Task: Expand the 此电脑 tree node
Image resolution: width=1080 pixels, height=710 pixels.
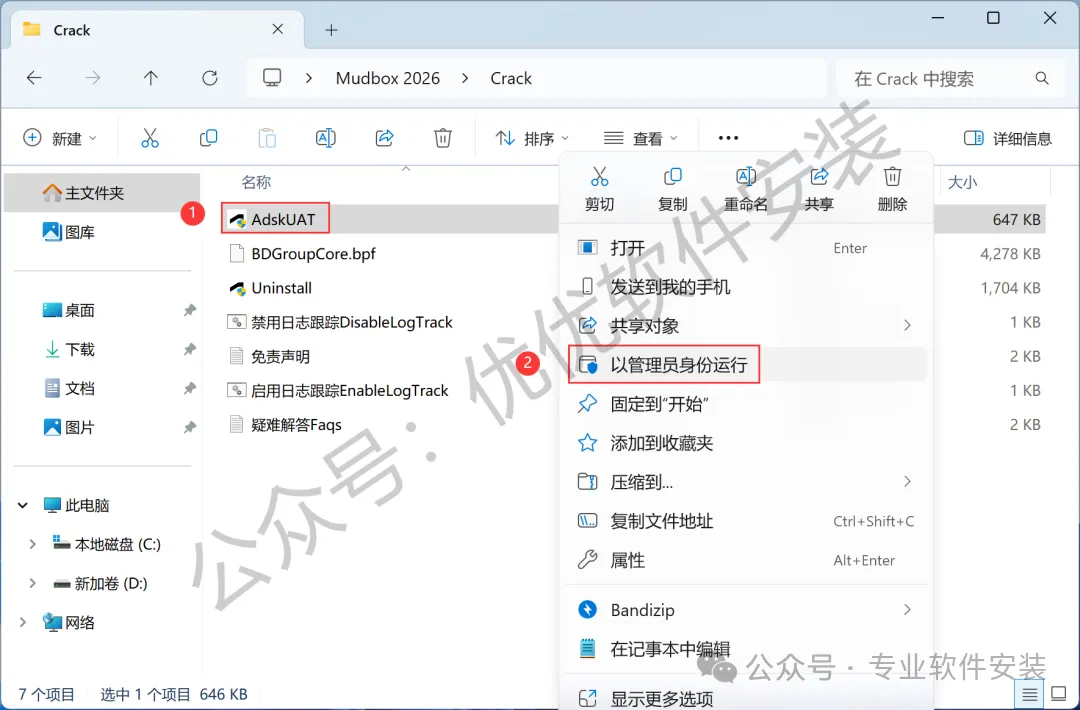Action: point(23,505)
